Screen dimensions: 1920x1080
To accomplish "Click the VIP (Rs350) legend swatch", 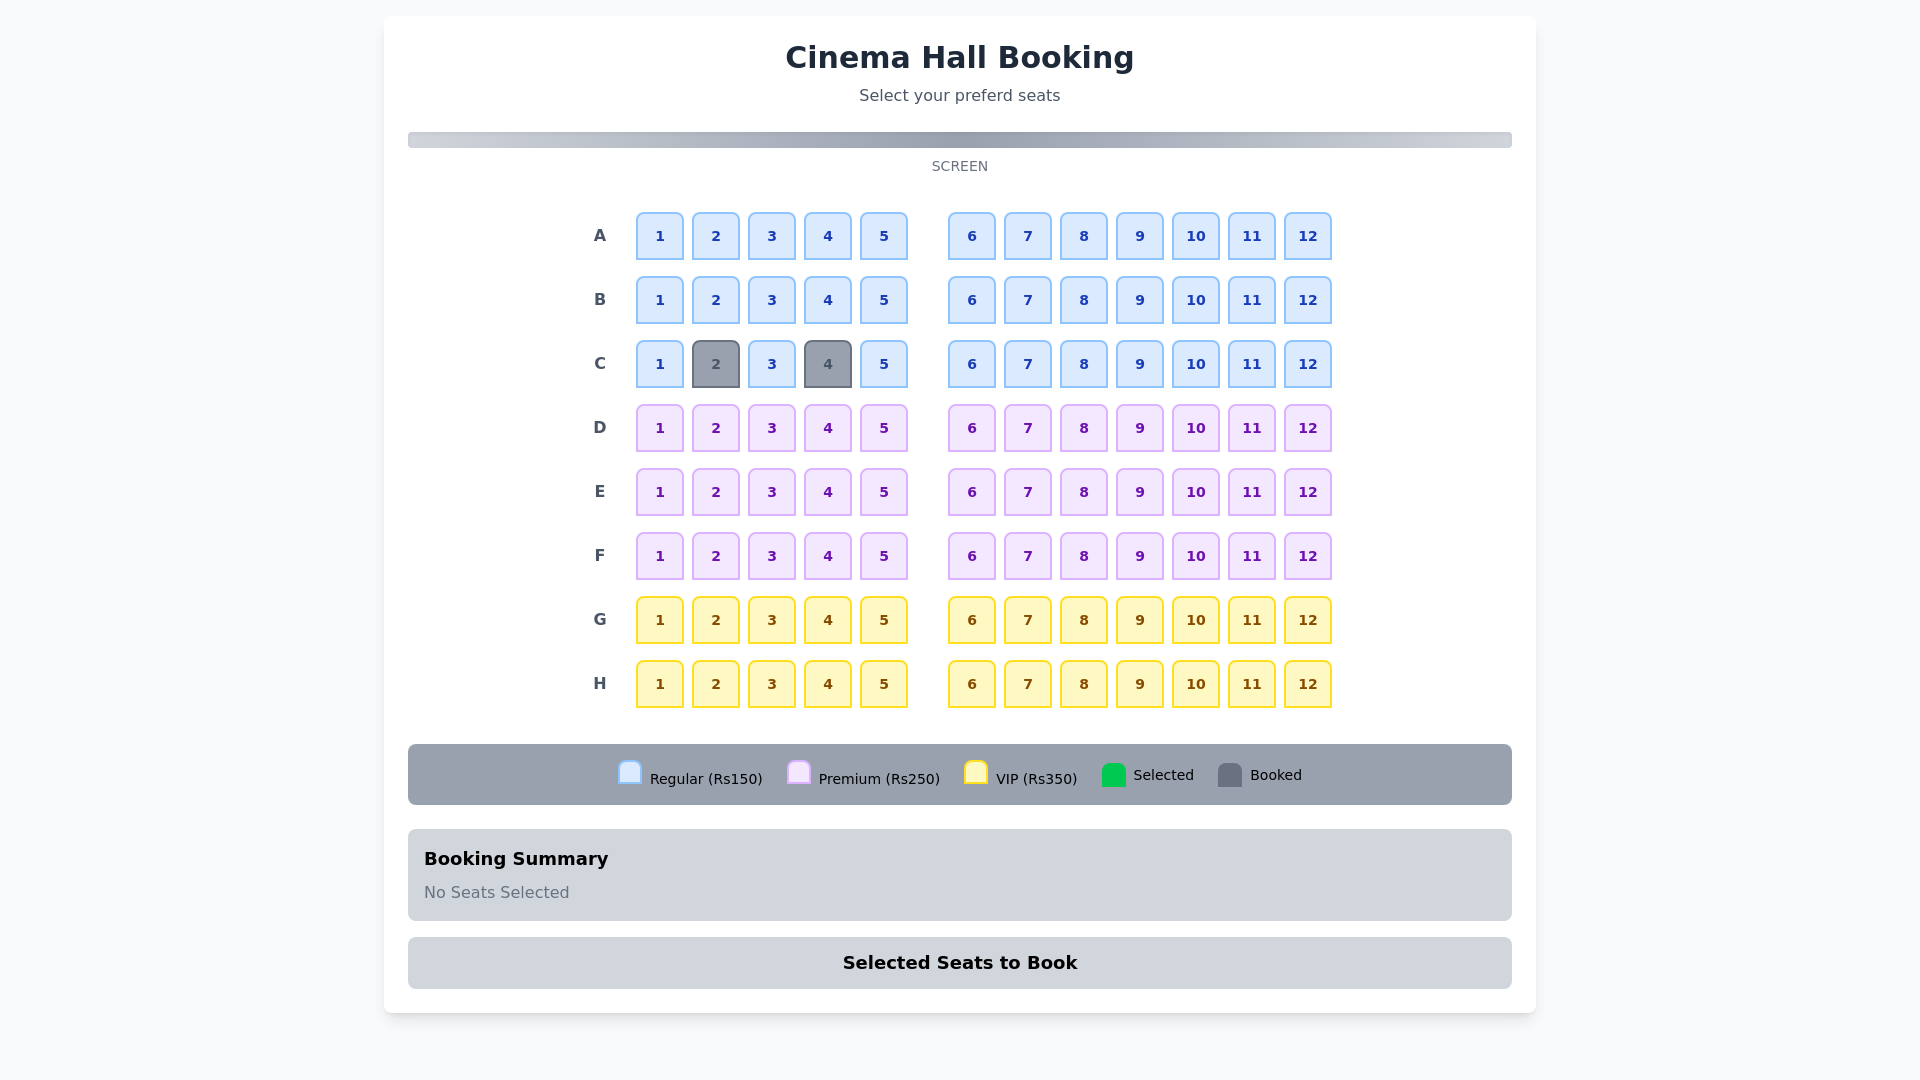I will tap(976, 773).
